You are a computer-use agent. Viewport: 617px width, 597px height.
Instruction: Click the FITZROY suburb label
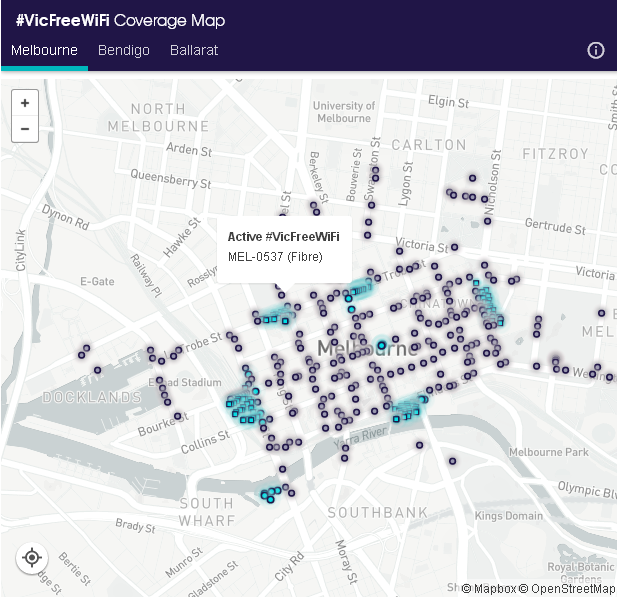pos(556,154)
